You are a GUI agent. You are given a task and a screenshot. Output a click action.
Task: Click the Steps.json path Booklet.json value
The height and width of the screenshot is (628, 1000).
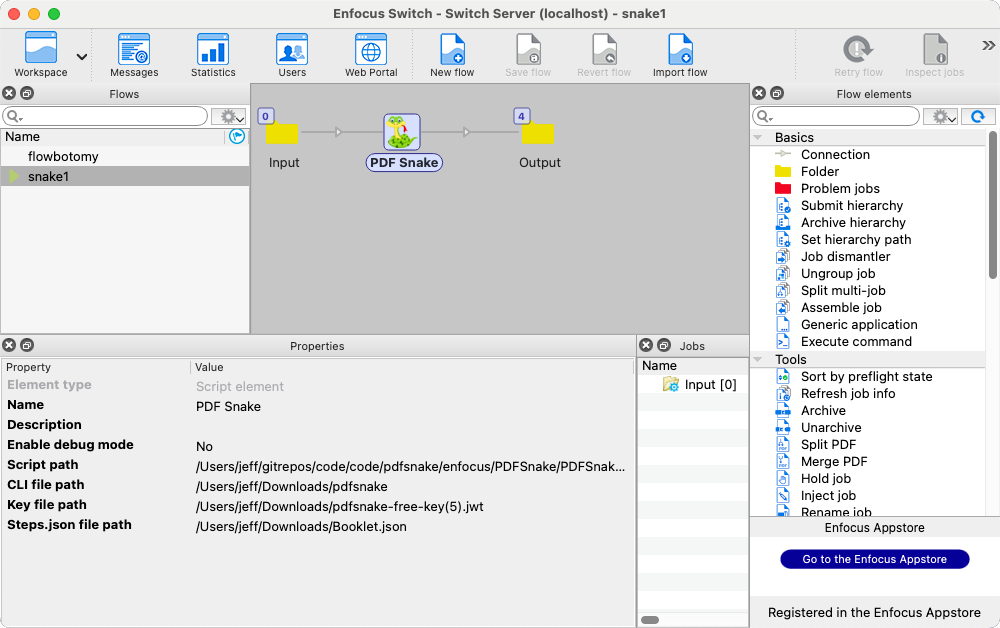301,527
